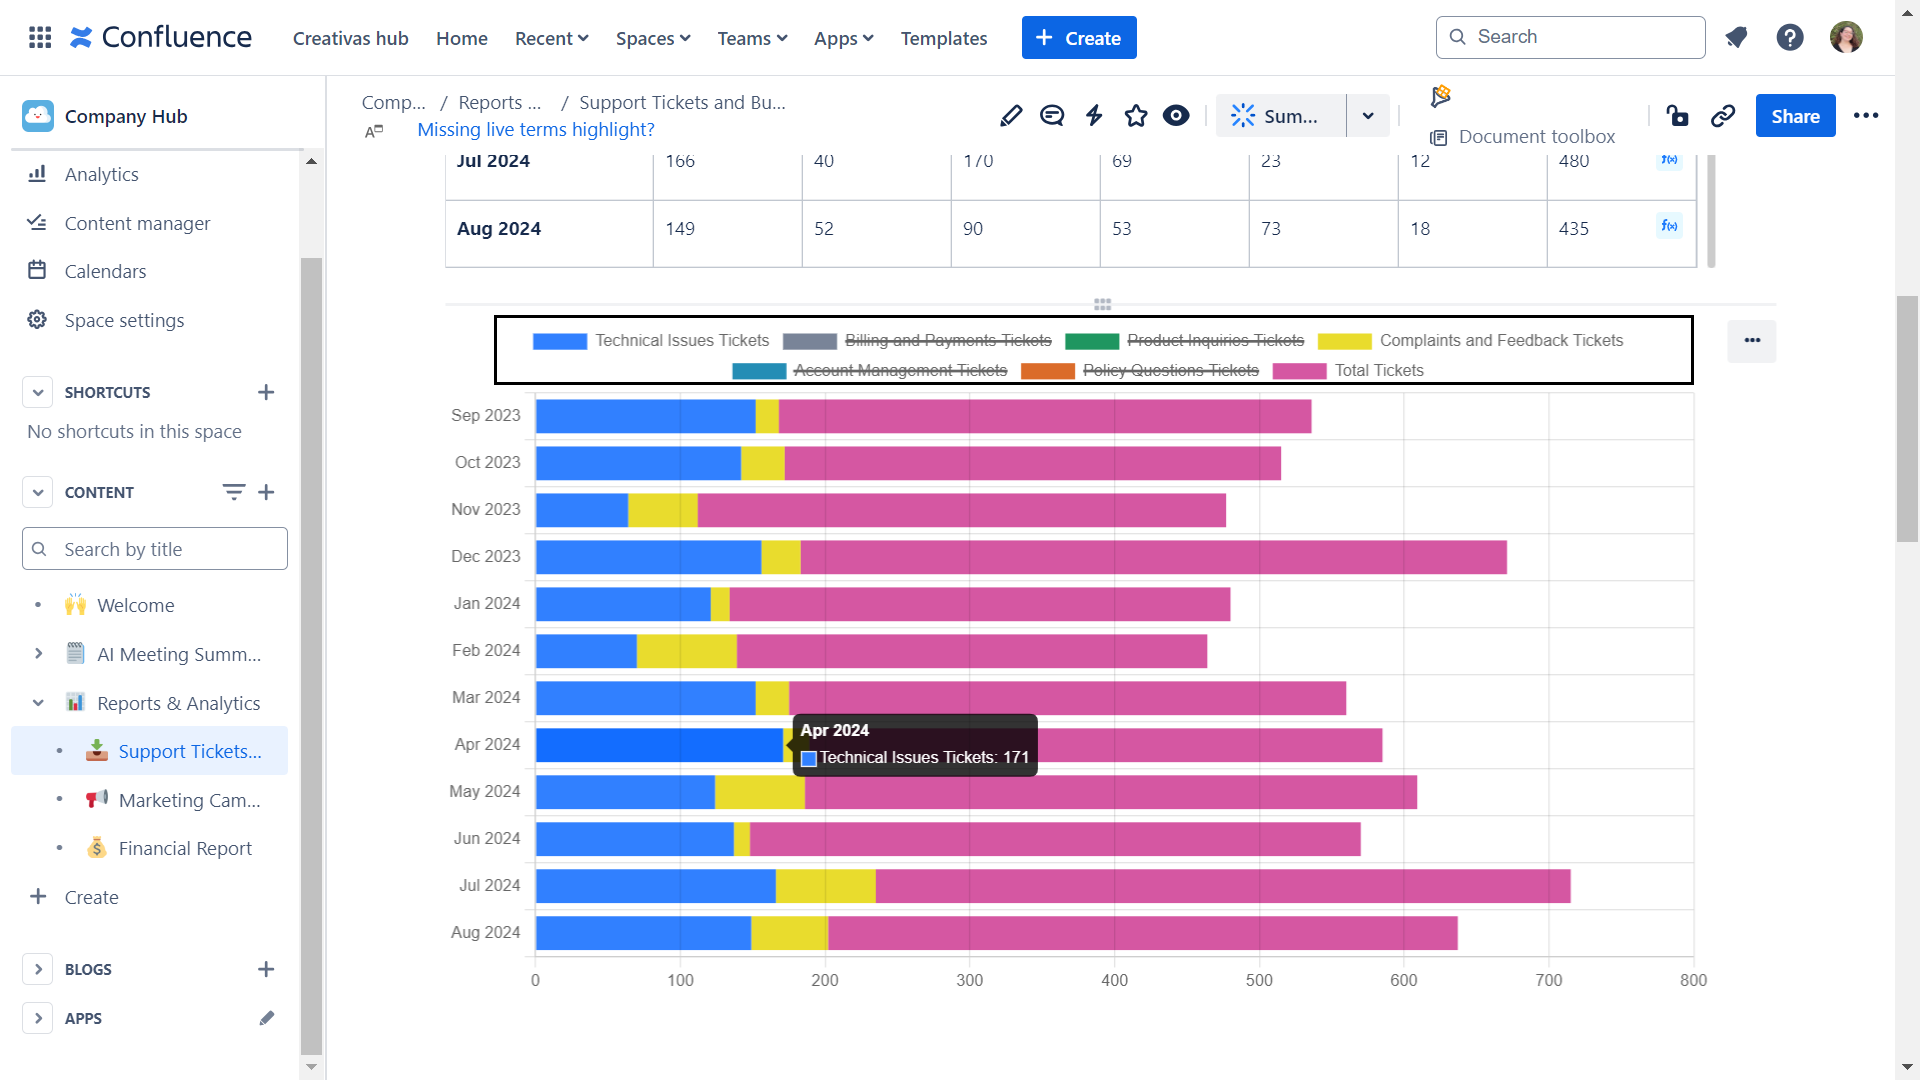Click the copy link icon
Image resolution: width=1920 pixels, height=1080 pixels.
click(1722, 116)
